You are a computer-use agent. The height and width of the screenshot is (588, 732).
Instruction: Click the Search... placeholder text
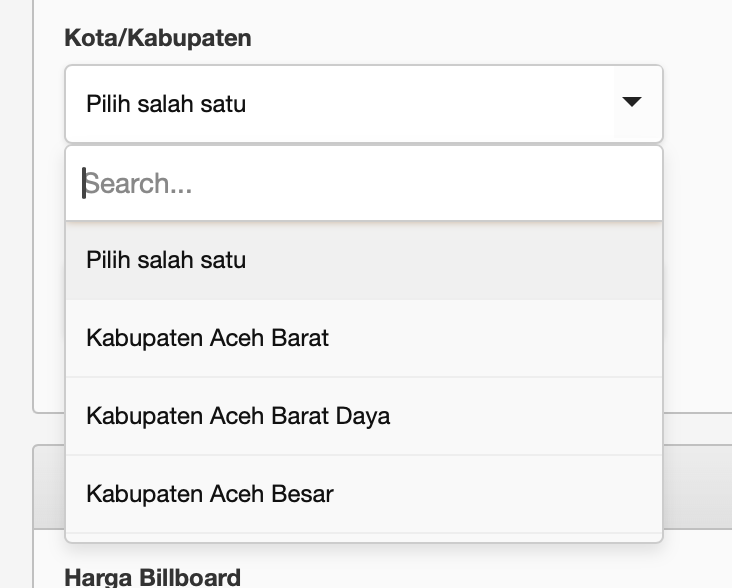pyautogui.click(x=138, y=183)
